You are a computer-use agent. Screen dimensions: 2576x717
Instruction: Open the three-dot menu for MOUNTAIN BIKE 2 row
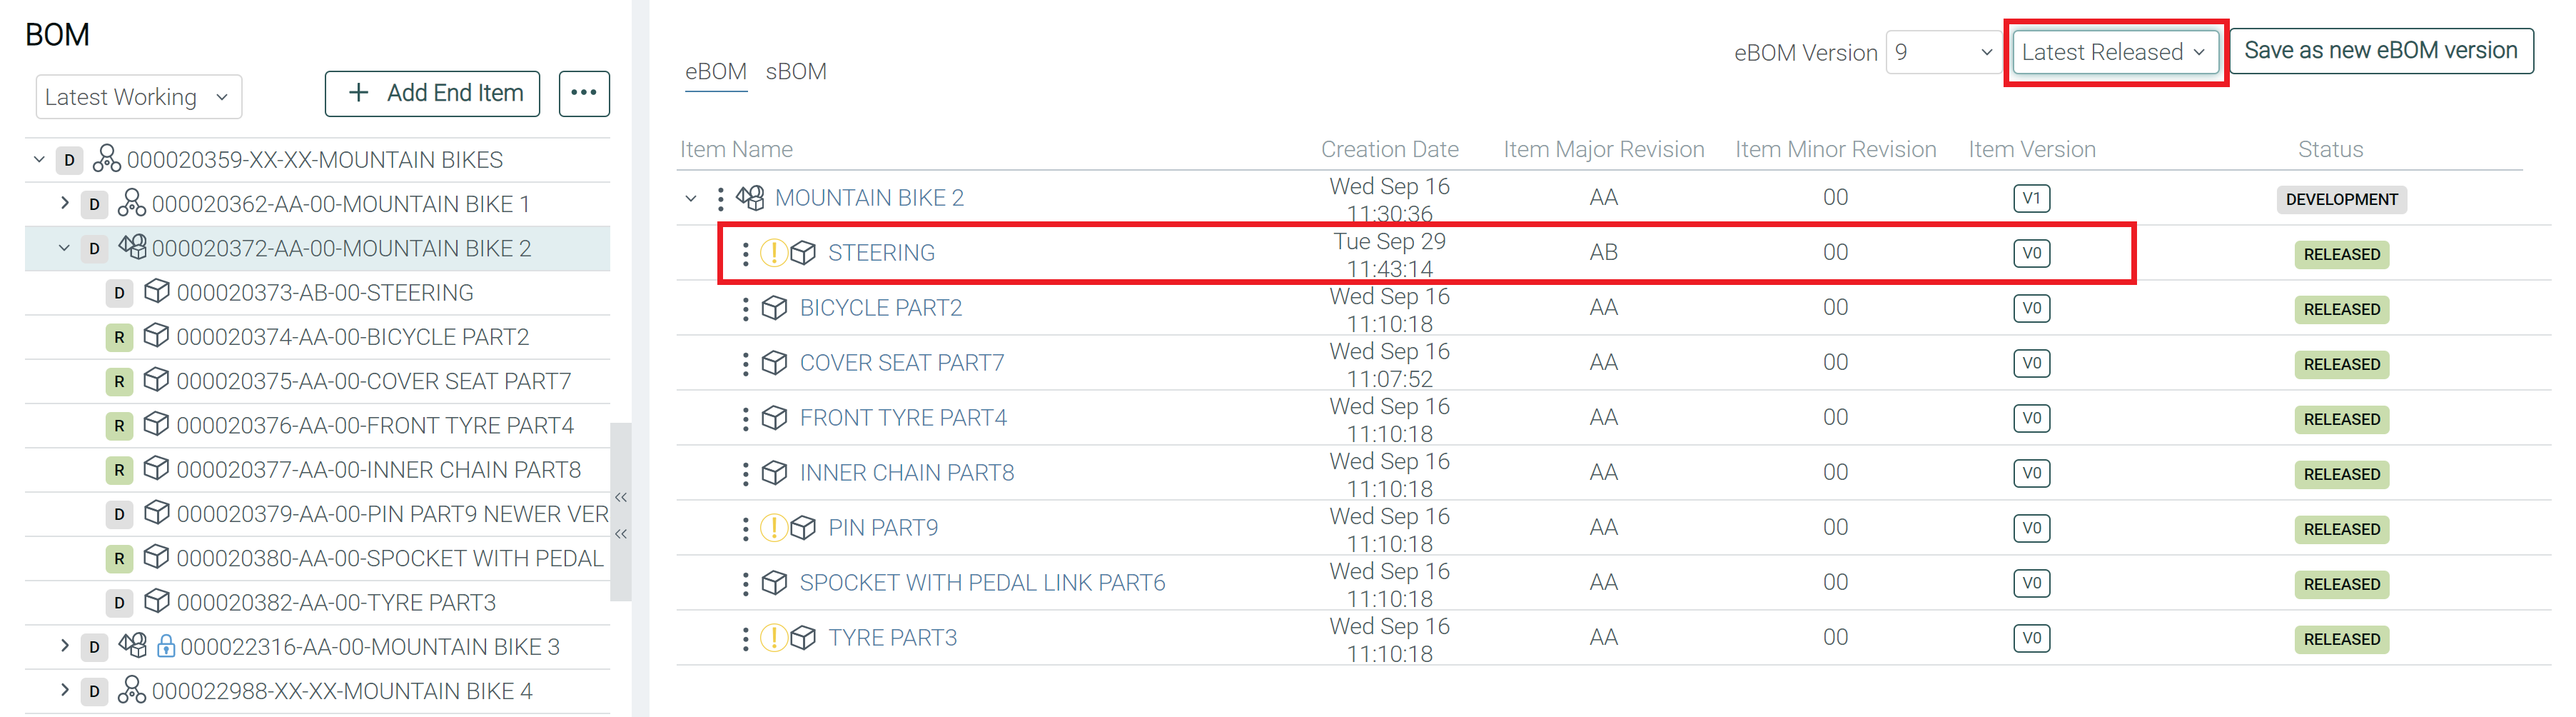(720, 199)
